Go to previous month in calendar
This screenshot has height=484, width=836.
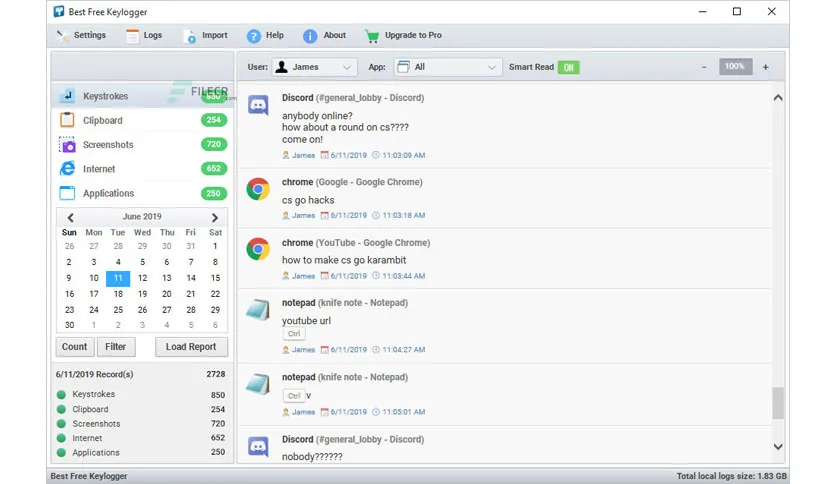coord(70,217)
